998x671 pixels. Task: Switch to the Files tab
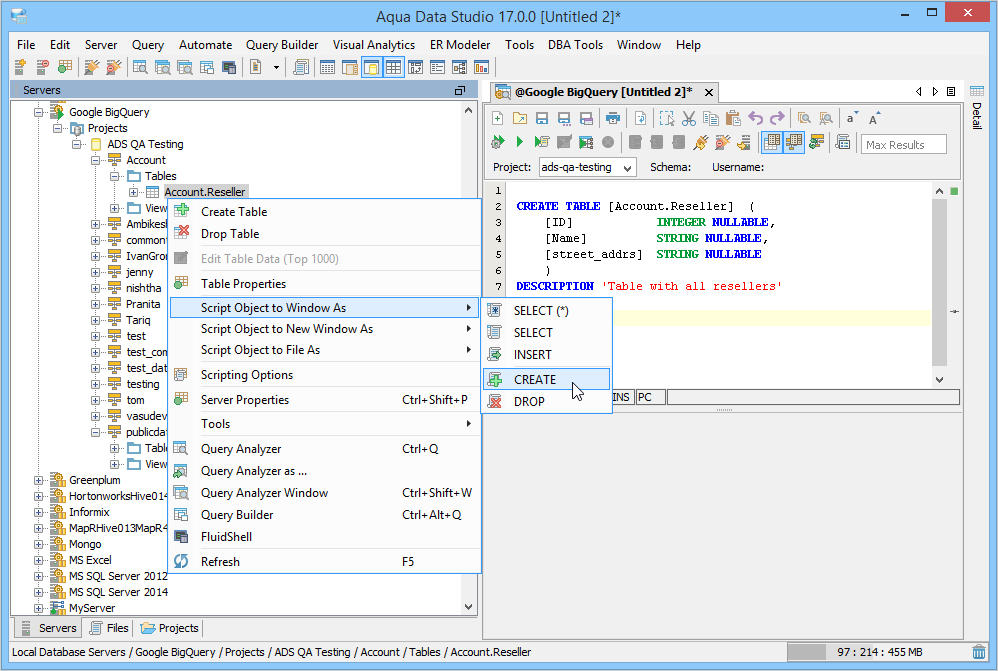109,628
